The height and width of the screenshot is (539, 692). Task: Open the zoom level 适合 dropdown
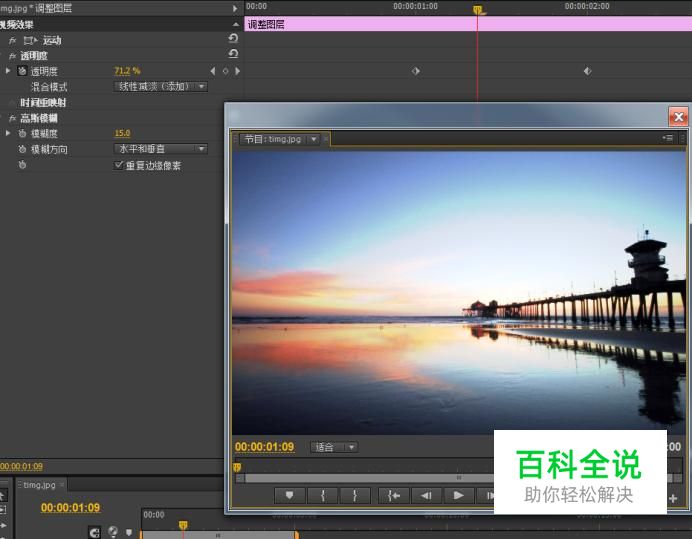[334, 447]
